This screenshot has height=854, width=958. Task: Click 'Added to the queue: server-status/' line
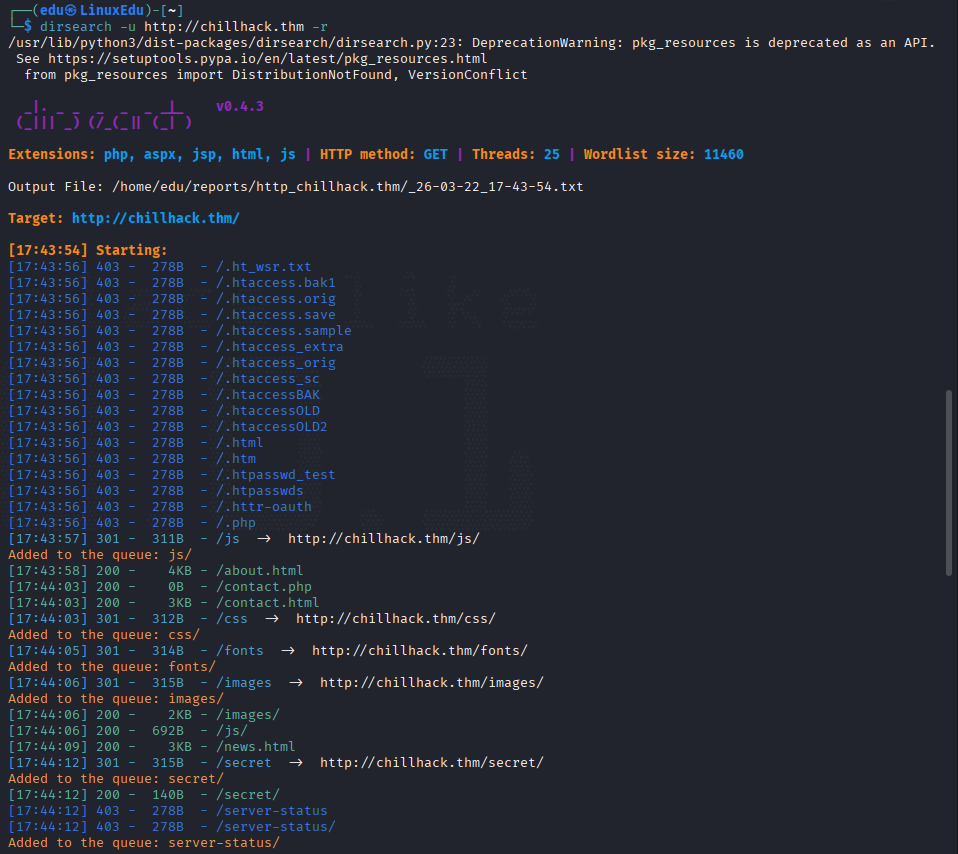click(x=144, y=843)
